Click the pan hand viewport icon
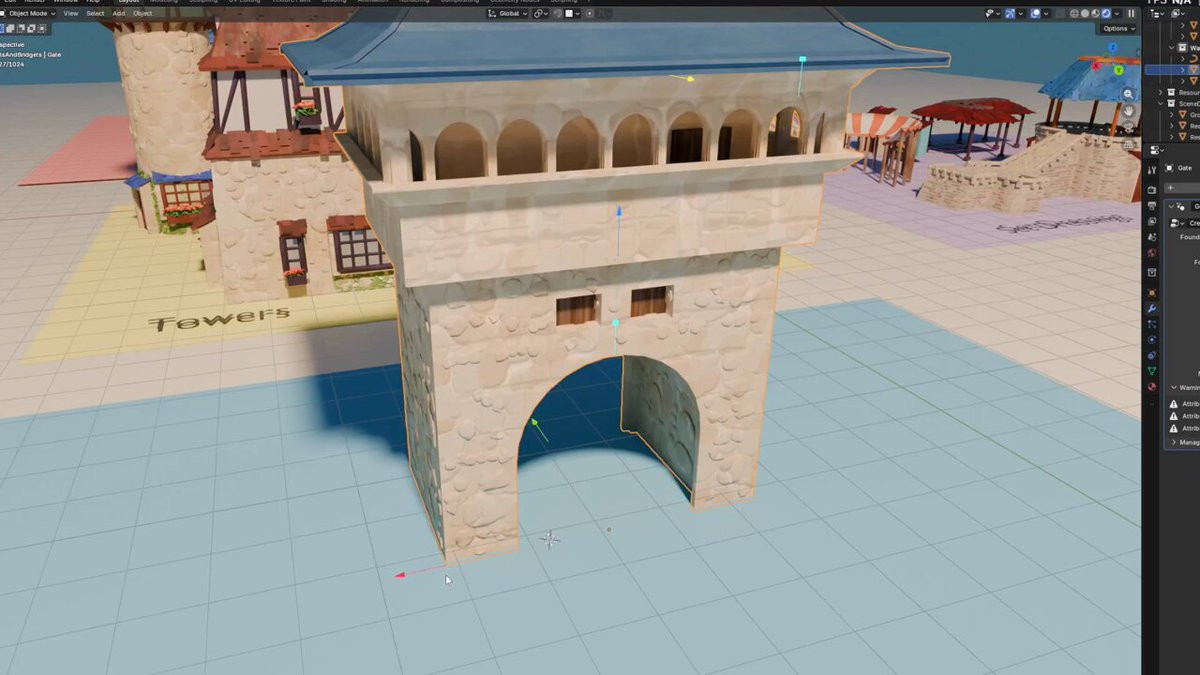 [x=1128, y=111]
